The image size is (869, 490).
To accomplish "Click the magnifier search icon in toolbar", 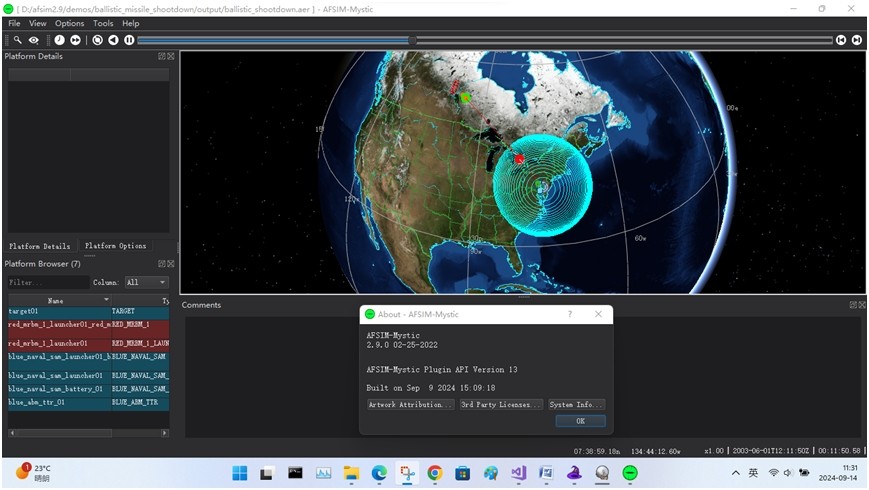I will coord(17,40).
